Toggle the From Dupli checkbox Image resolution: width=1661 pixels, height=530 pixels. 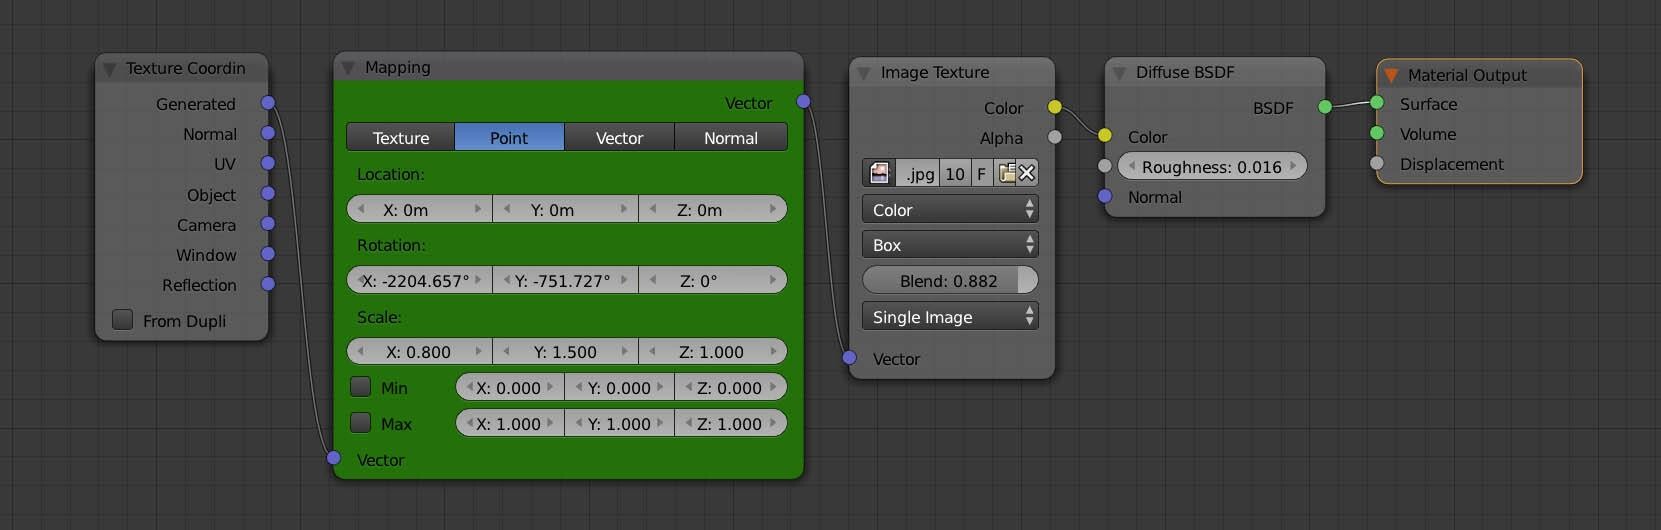[123, 319]
